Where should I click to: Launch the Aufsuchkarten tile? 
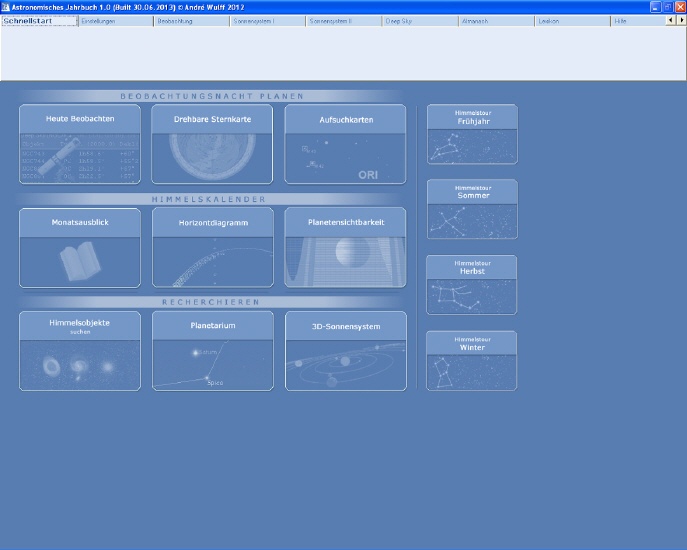(345, 145)
